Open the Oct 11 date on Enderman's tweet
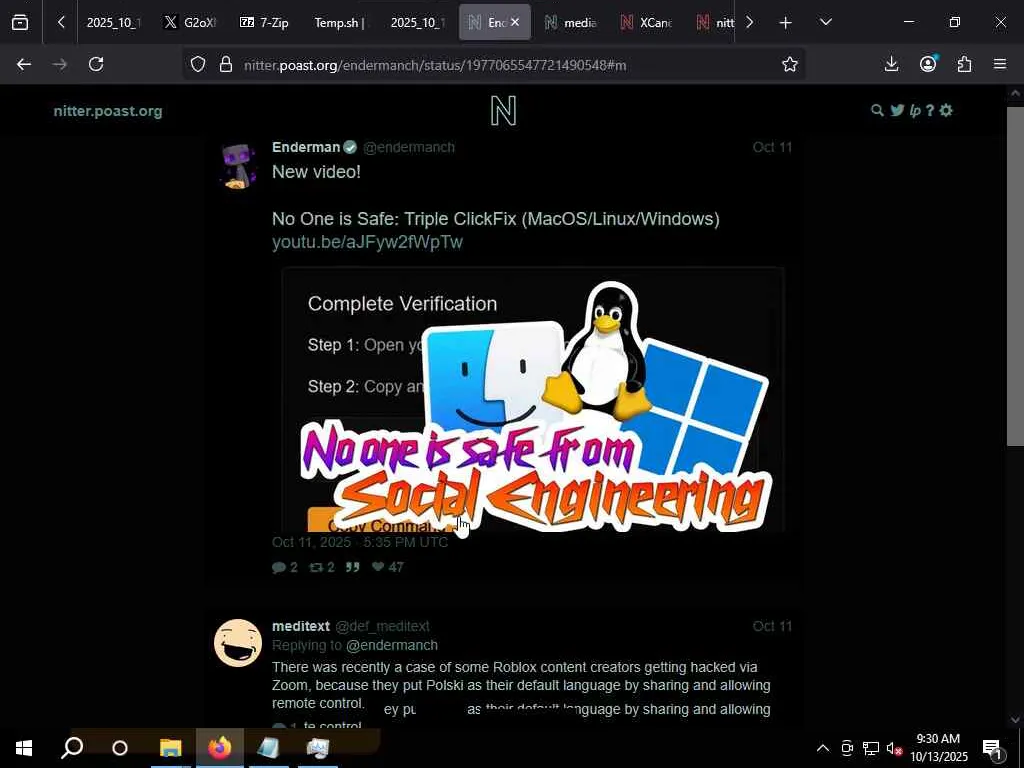This screenshot has width=1024, height=768. (x=772, y=147)
